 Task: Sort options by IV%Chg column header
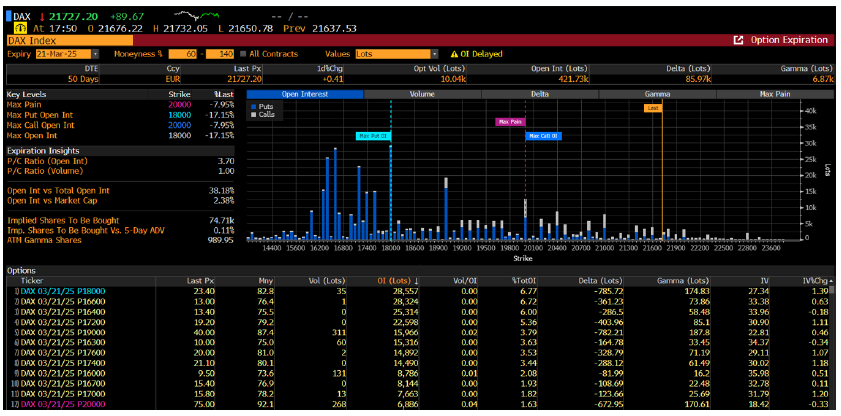coord(814,281)
